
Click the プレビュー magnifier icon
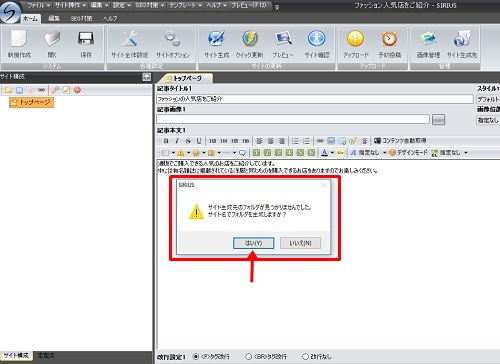tap(283, 39)
